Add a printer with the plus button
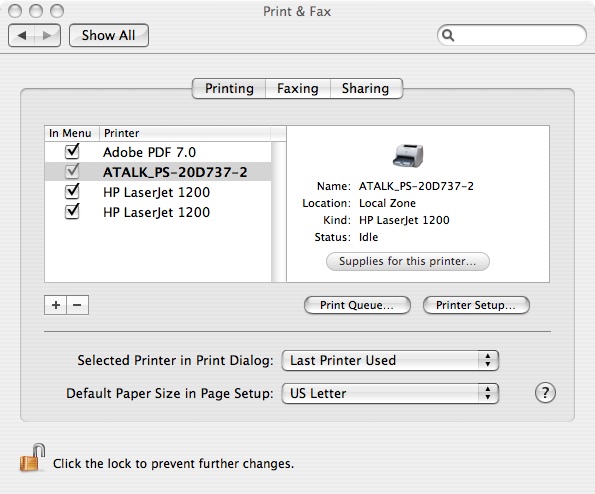 [56, 305]
